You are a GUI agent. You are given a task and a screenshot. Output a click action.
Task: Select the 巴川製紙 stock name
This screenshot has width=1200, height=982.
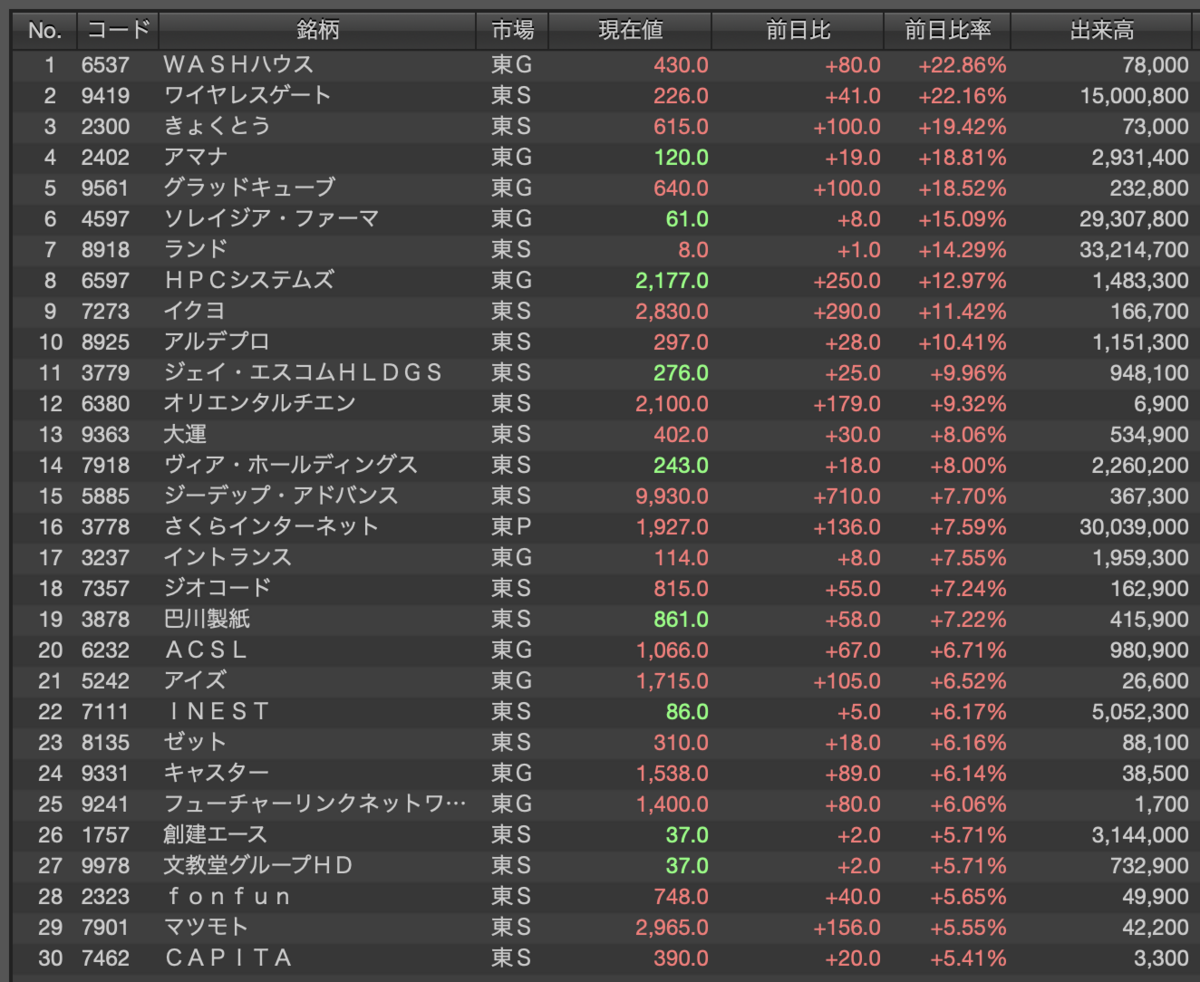point(207,619)
